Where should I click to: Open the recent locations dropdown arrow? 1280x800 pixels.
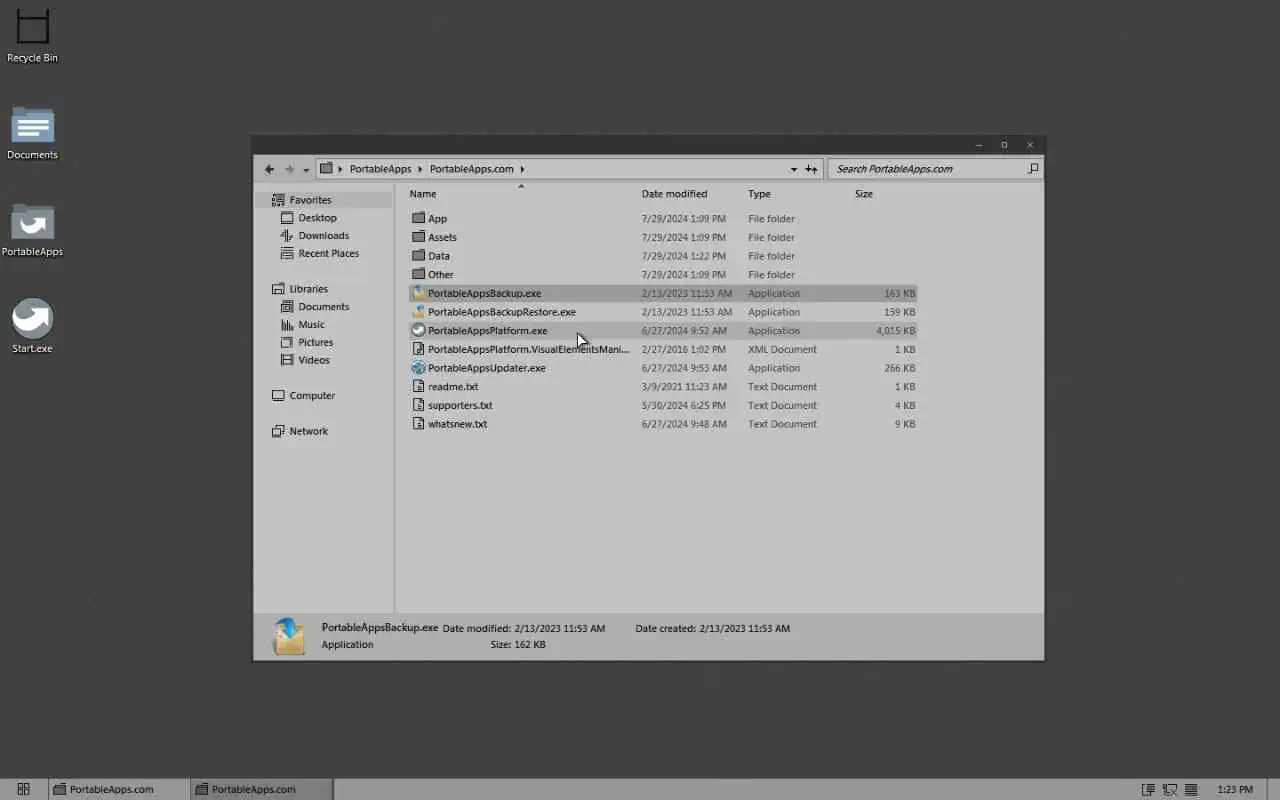pyautogui.click(x=306, y=170)
